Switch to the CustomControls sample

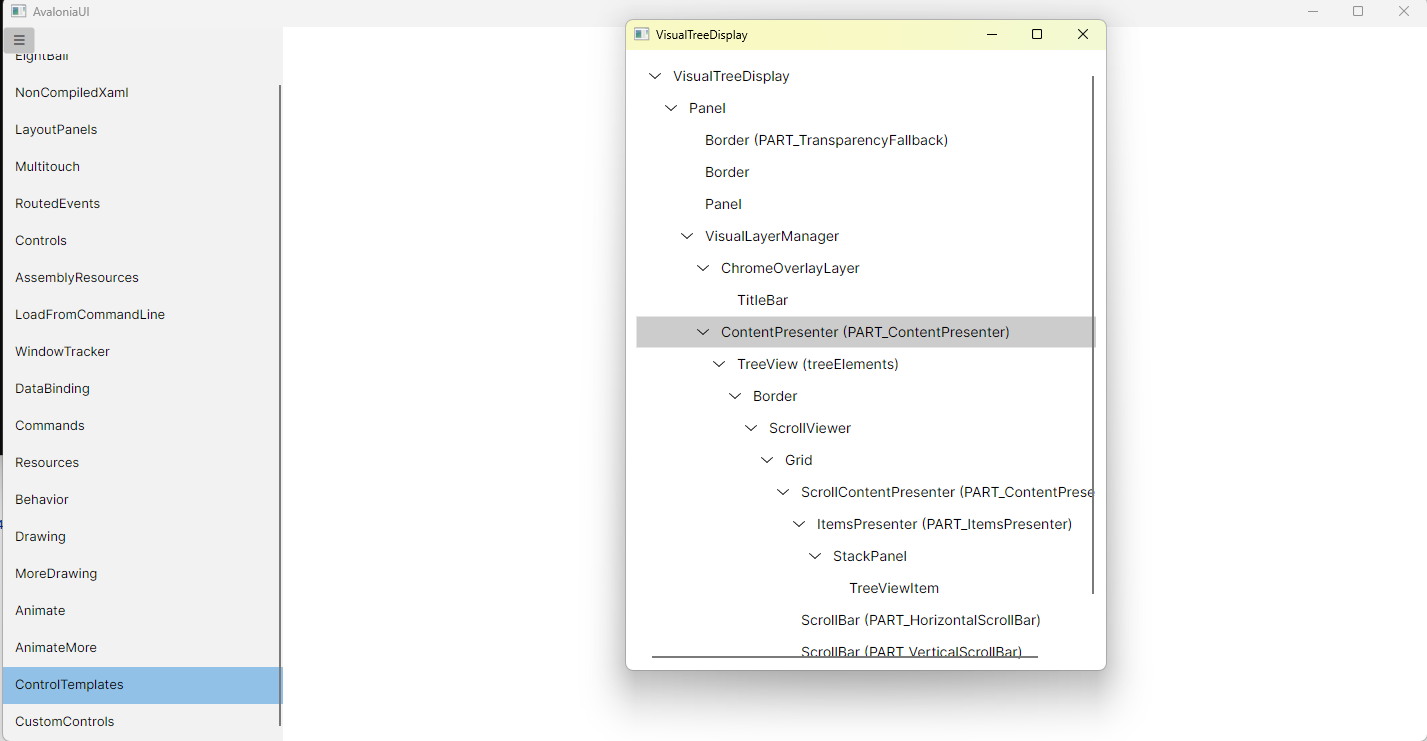click(x=64, y=721)
